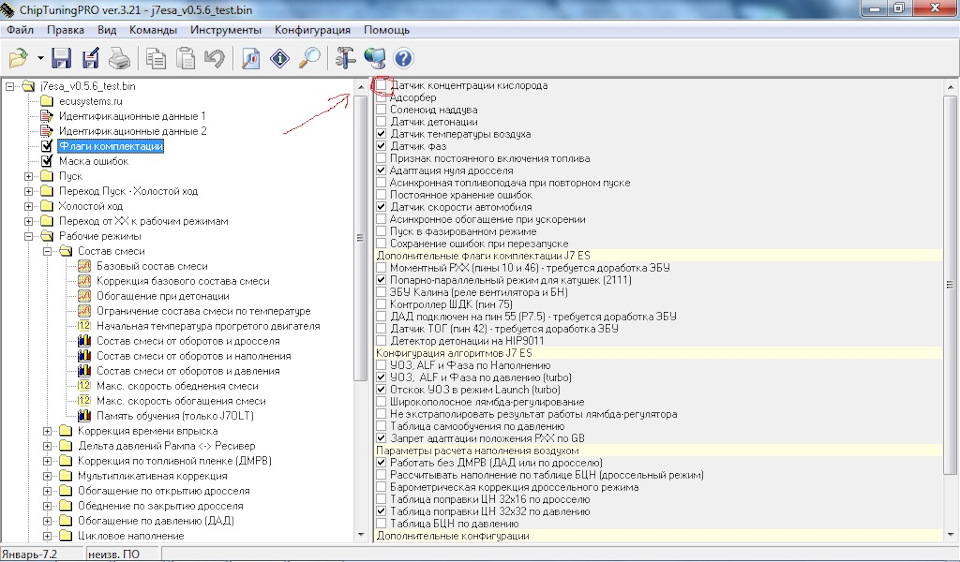Collapse the j7esa_v0.5.6_test.bin root node
Screen dimensions: 960x562
(10, 86)
